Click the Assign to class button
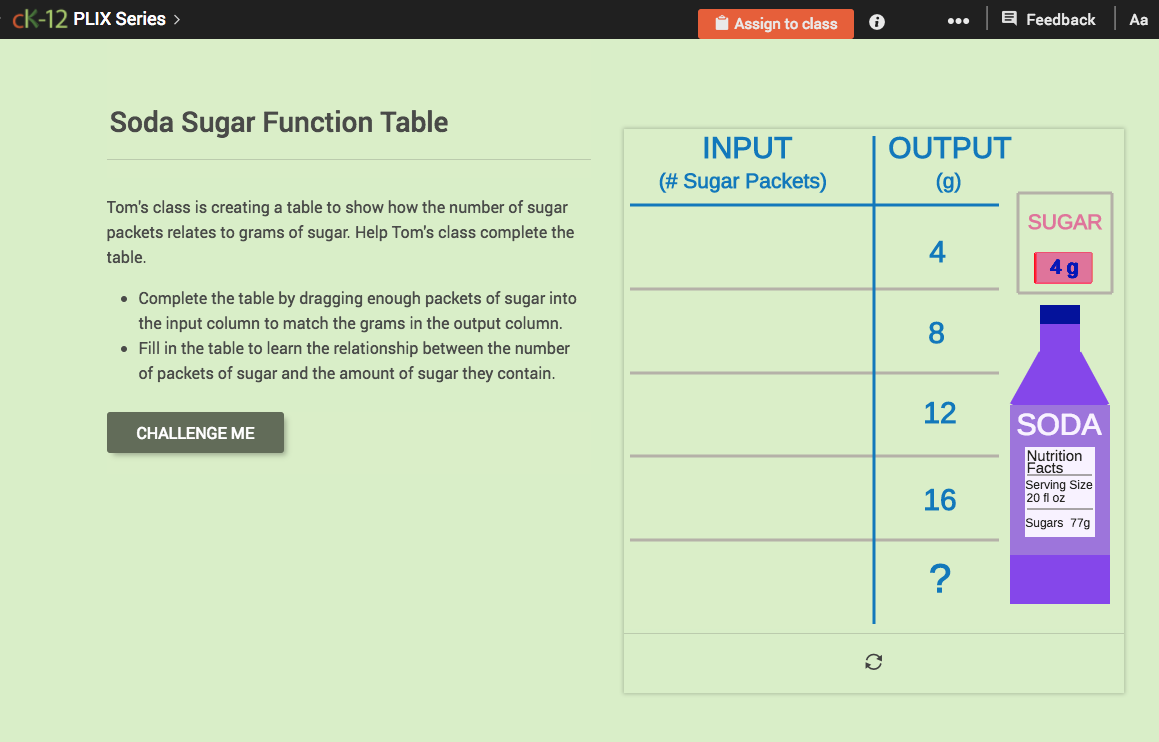The width and height of the screenshot is (1159, 742). click(x=776, y=23)
